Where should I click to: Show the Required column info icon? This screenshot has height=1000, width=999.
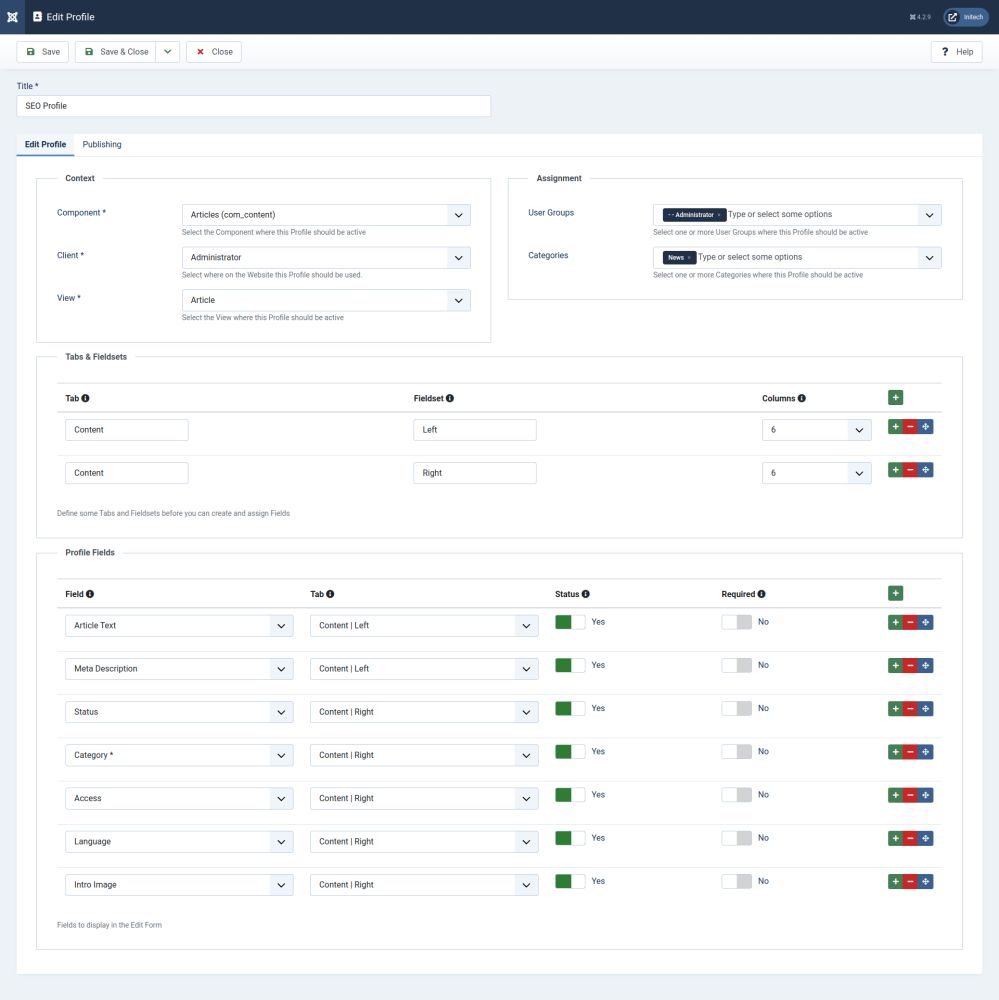[x=761, y=594]
